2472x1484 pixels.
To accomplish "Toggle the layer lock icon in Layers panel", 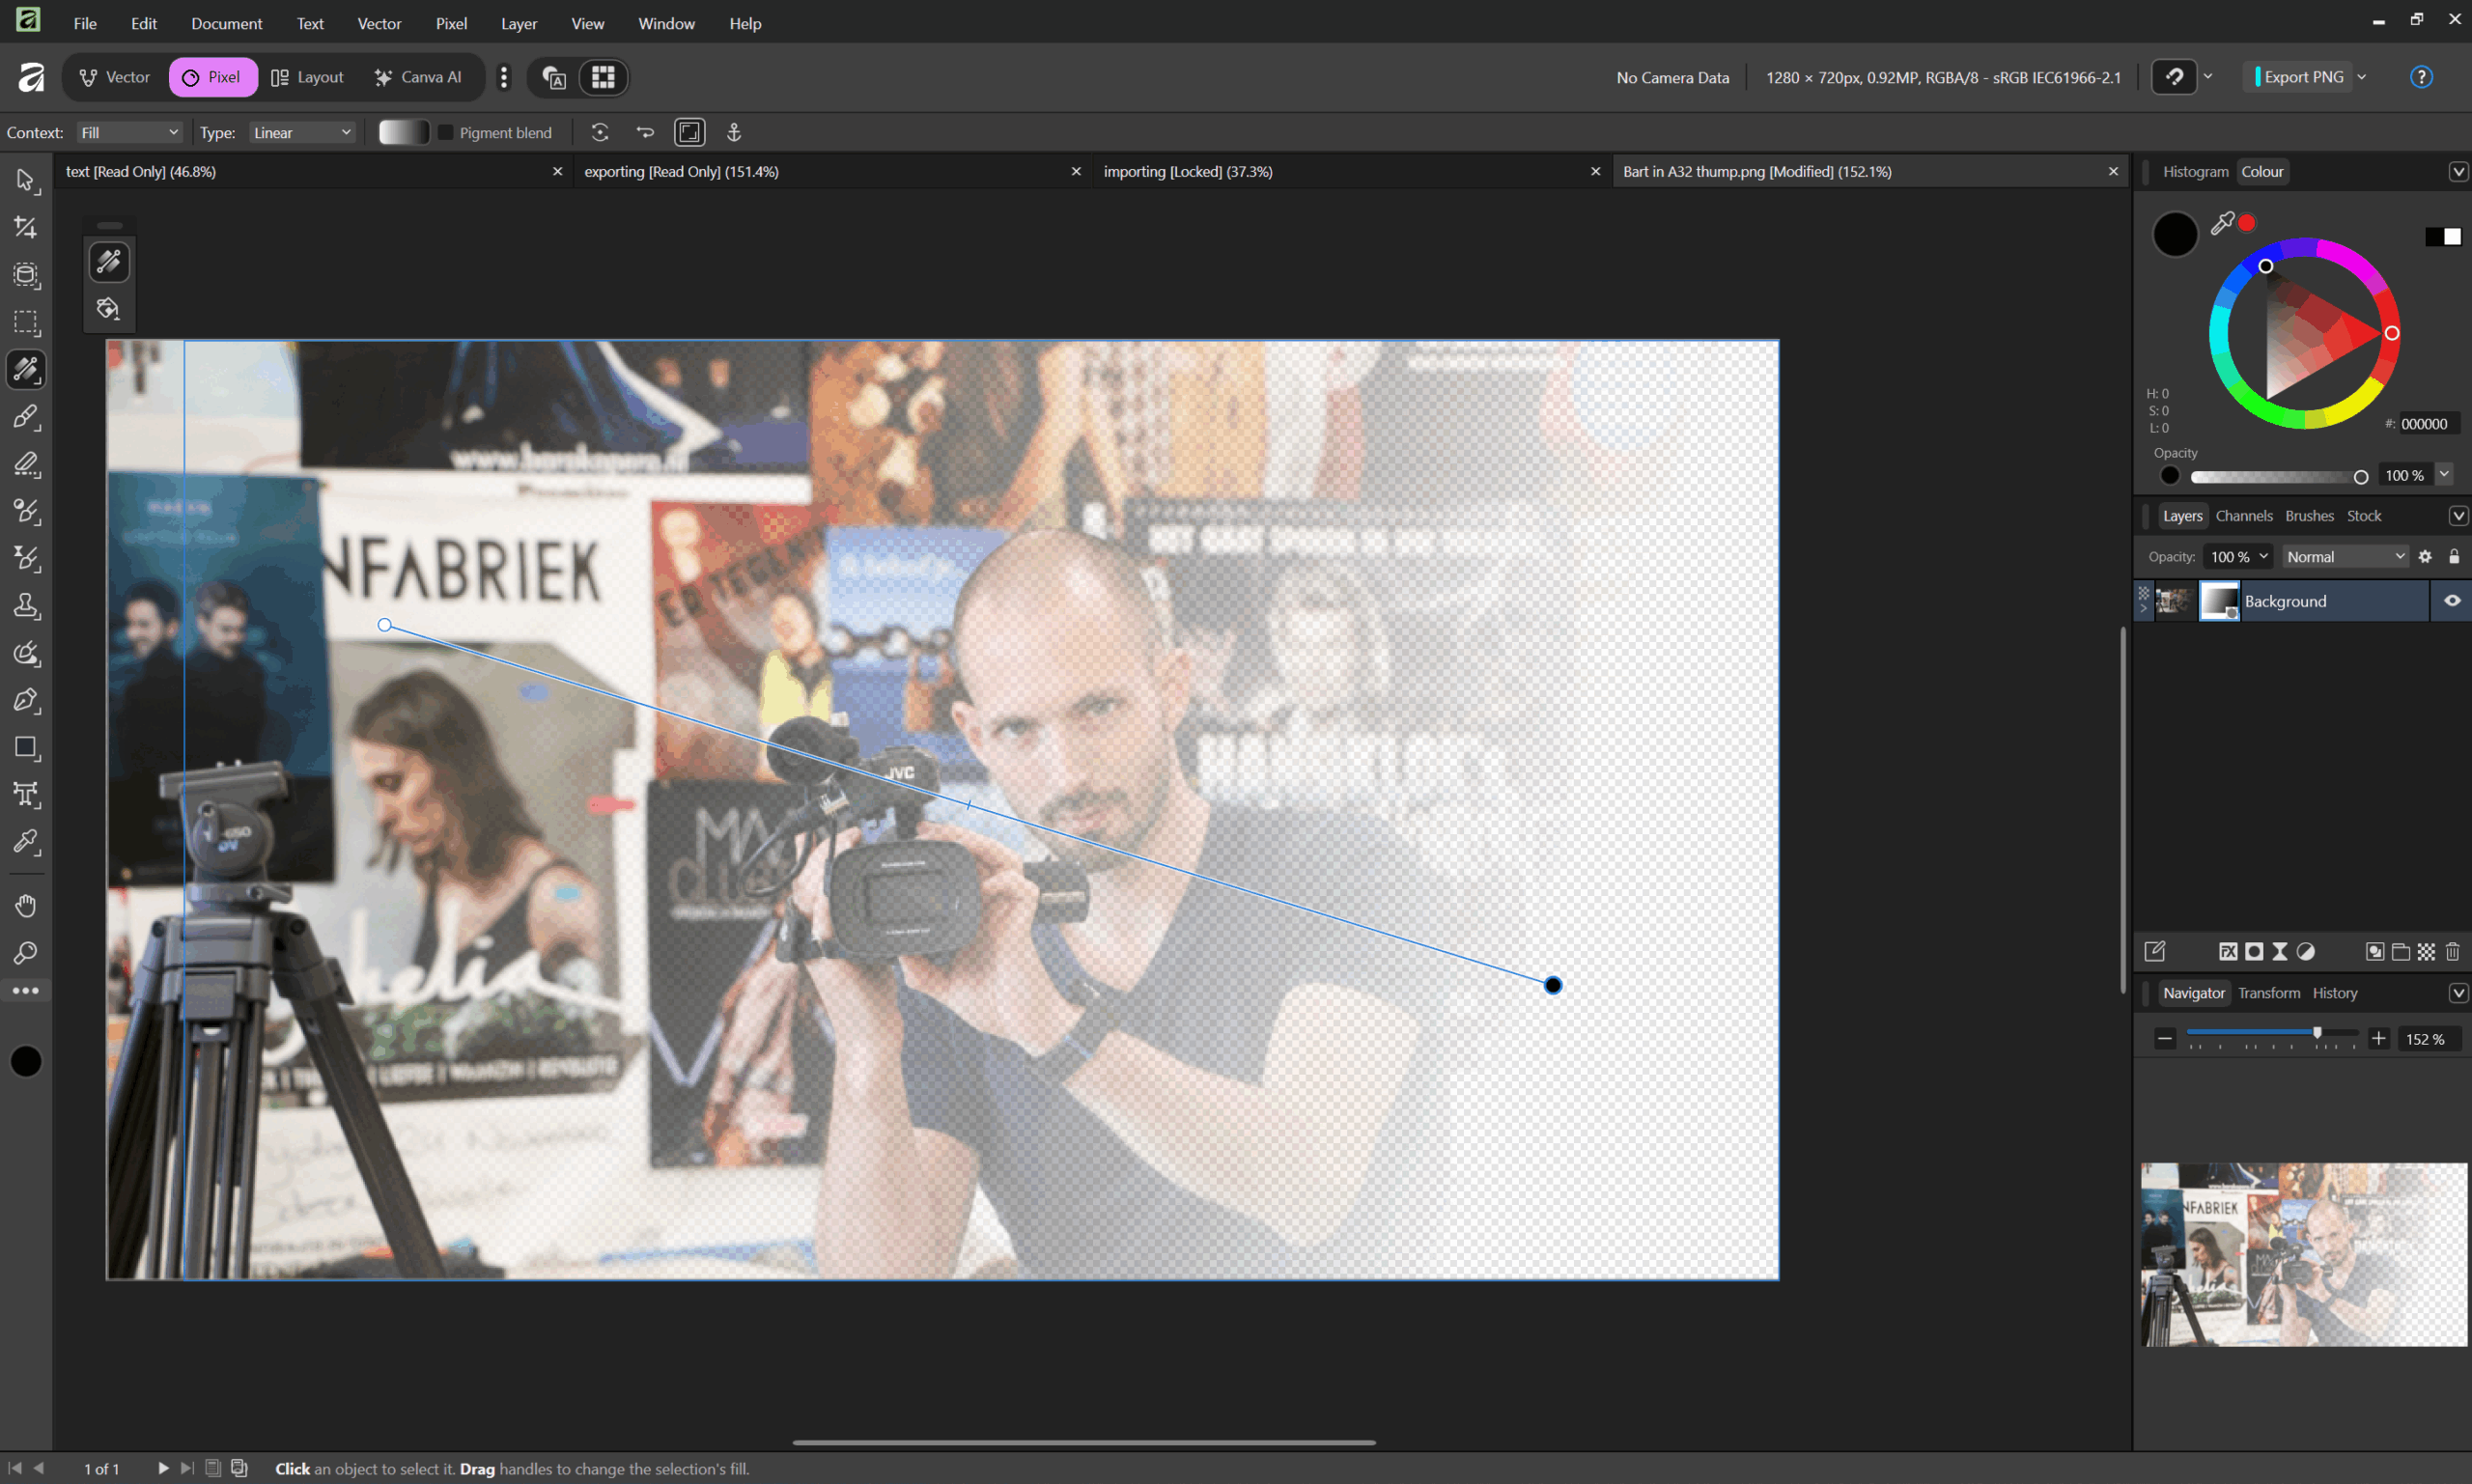I will click(2453, 557).
